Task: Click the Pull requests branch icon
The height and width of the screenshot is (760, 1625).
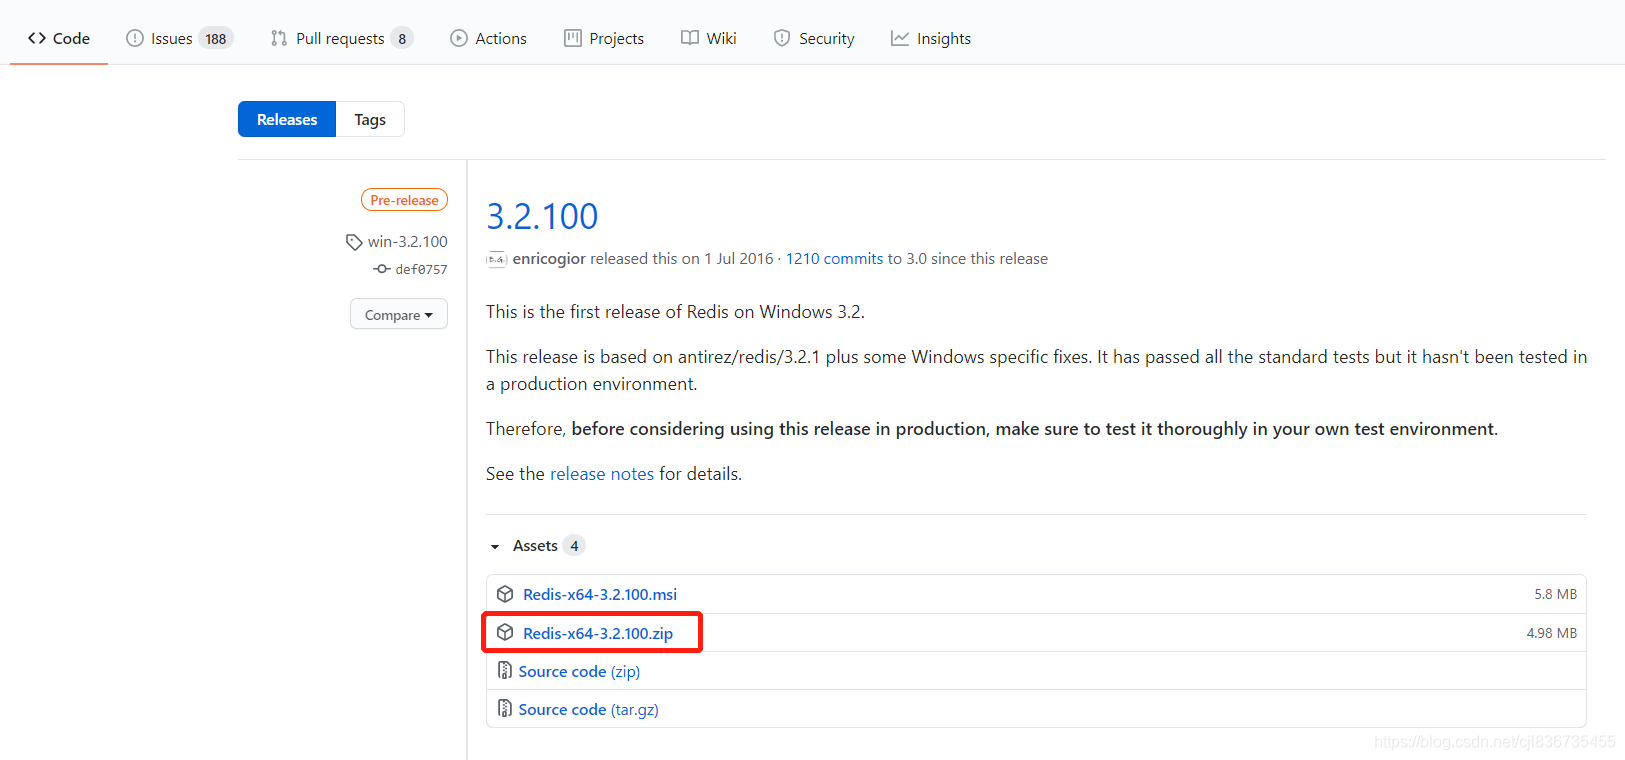Action: pos(279,38)
